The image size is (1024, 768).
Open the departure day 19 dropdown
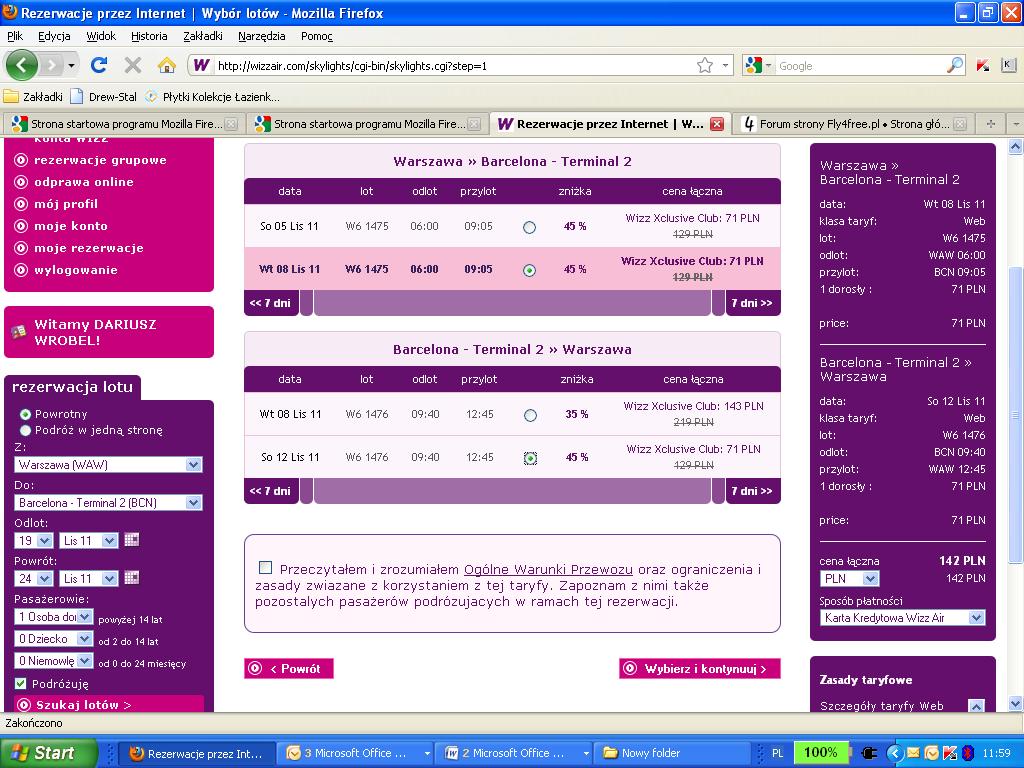tap(33, 540)
